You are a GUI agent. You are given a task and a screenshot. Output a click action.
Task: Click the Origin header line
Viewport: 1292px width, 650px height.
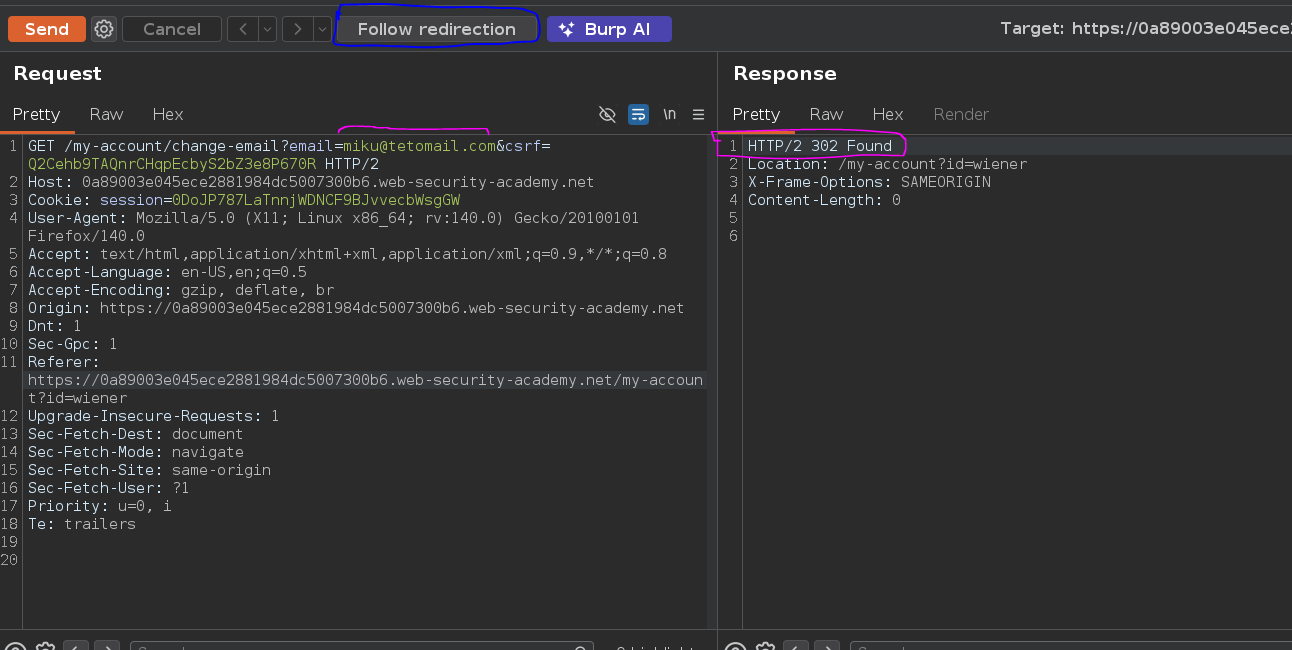click(356, 308)
